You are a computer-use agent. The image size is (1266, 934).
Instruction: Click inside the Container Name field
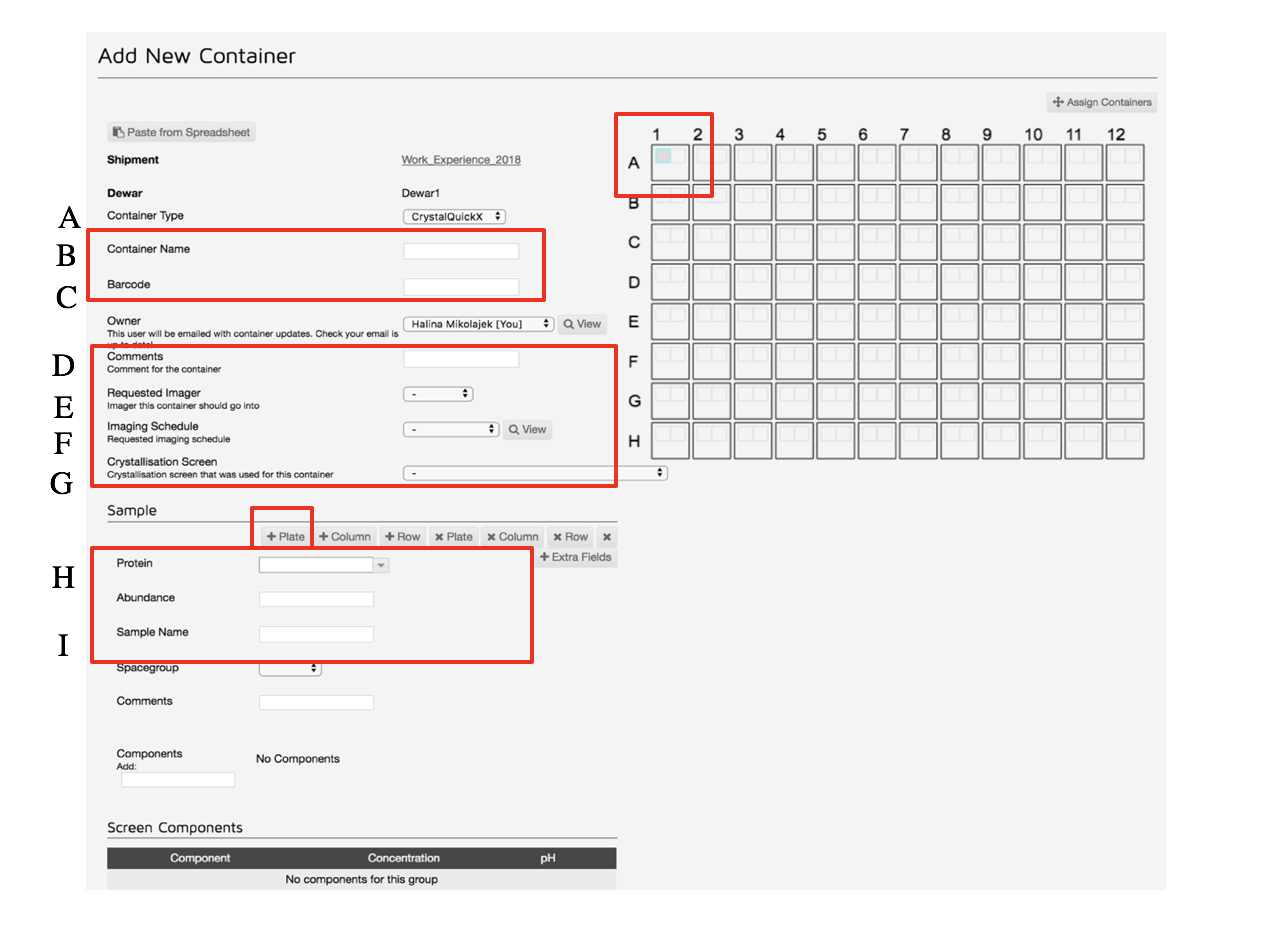[x=461, y=249]
